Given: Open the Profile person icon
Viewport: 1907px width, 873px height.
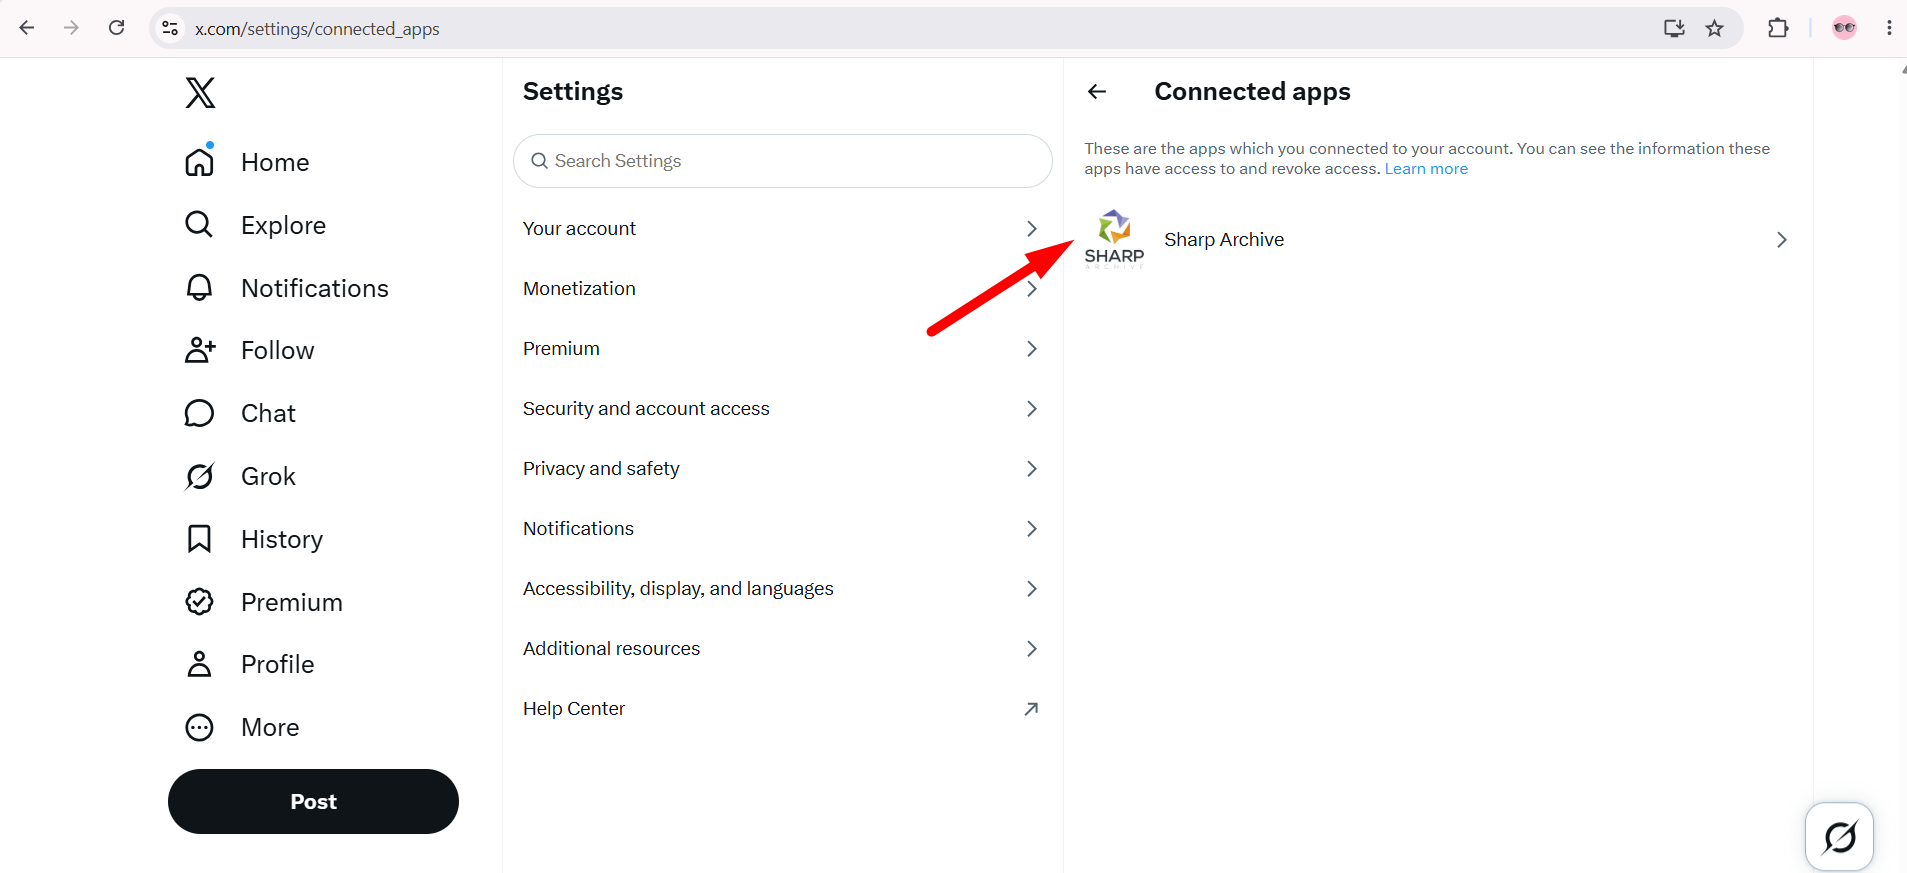Looking at the screenshot, I should tap(199, 664).
